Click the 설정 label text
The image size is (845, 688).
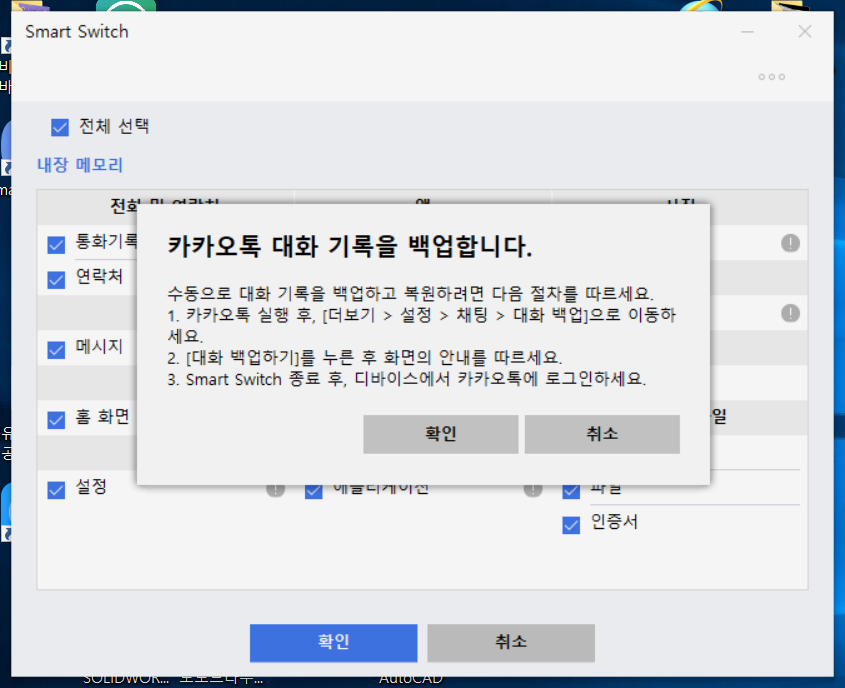91,487
